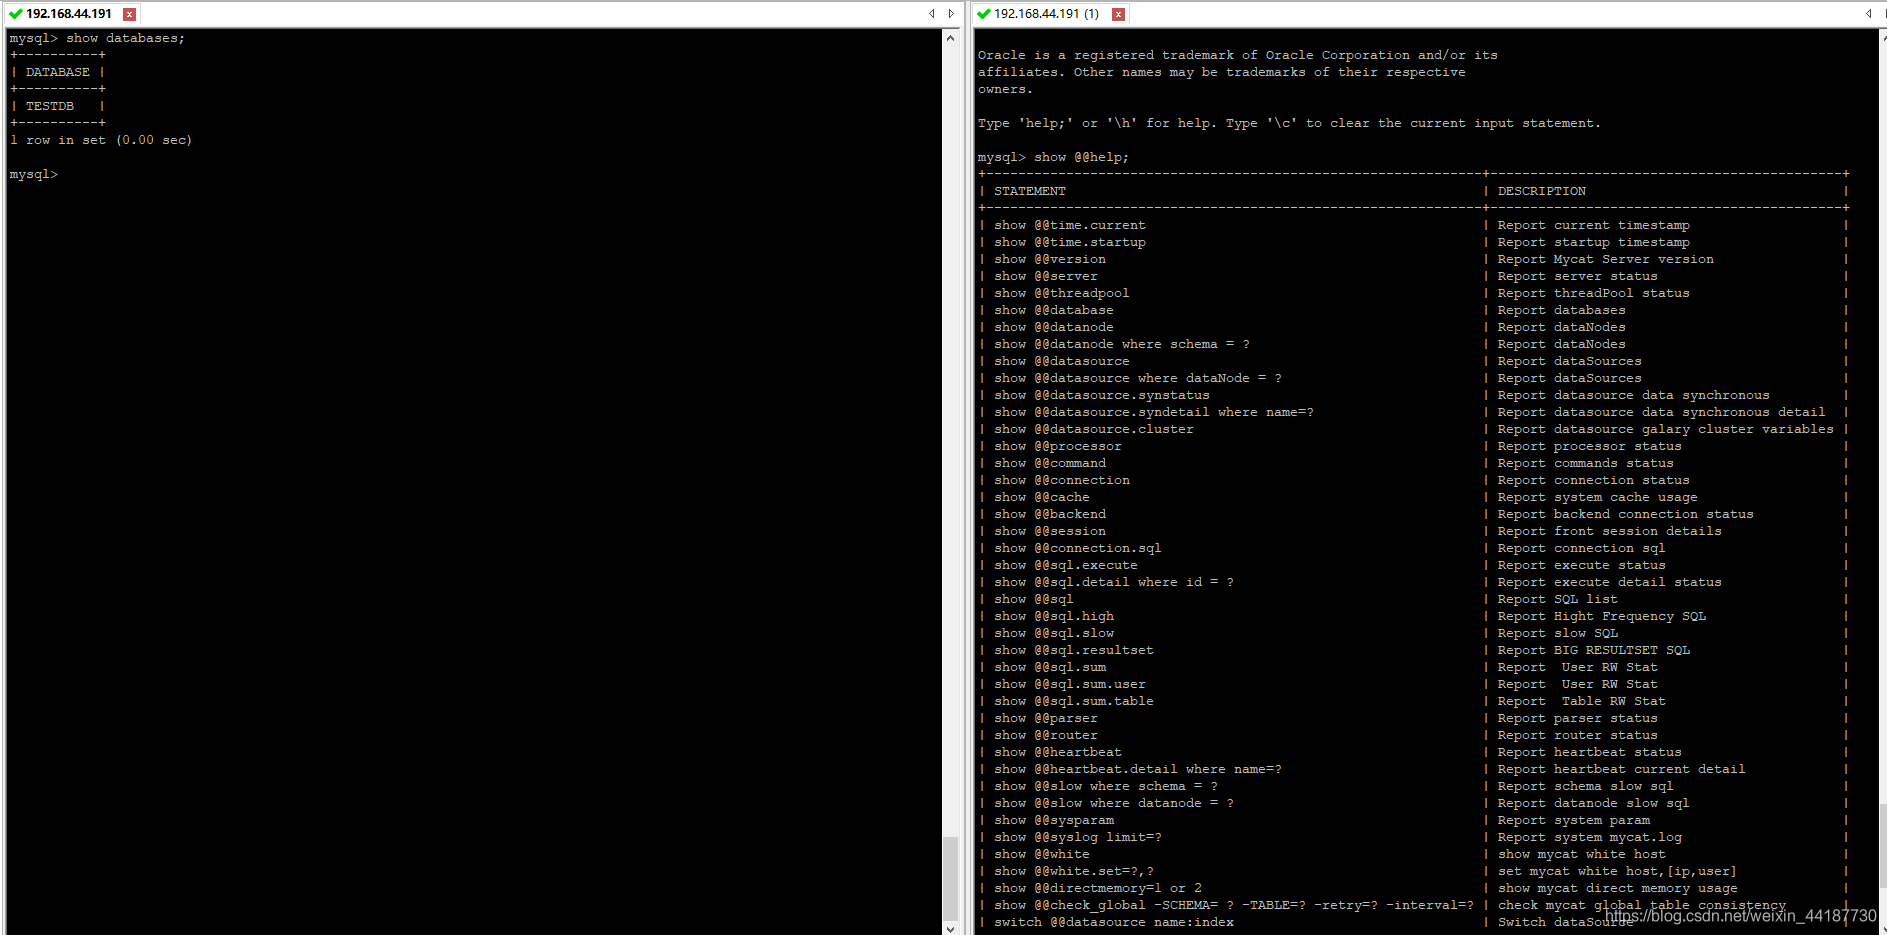Click 'show @@connection' statement
This screenshot has height=935, width=1887.
(1062, 480)
